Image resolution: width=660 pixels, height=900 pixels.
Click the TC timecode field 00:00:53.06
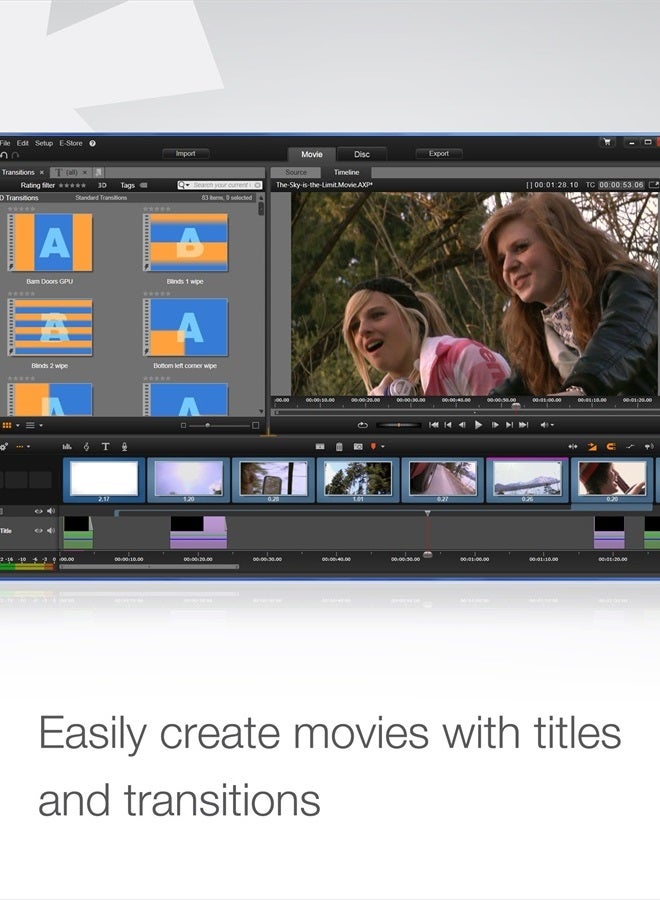[622, 185]
